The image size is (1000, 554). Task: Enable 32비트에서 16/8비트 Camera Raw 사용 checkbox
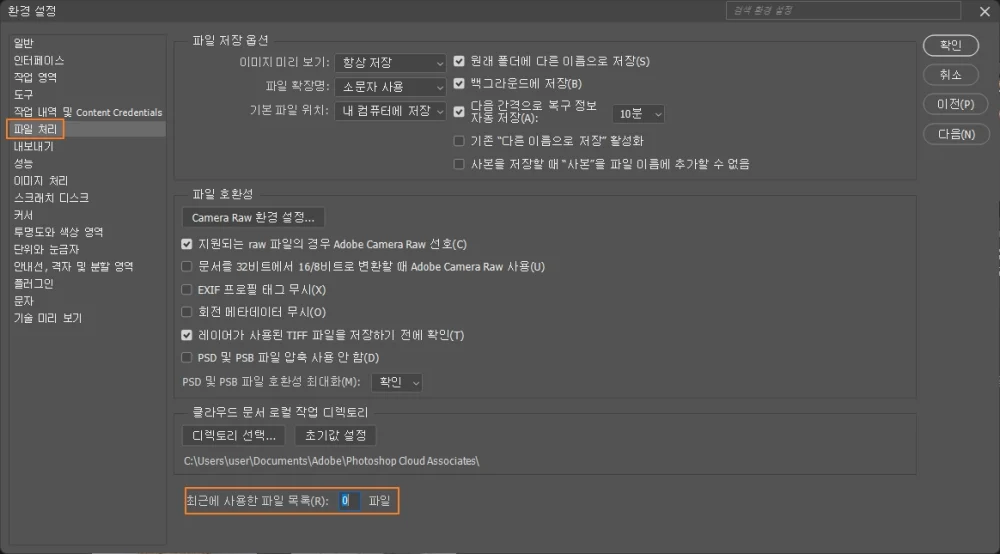pos(186,266)
